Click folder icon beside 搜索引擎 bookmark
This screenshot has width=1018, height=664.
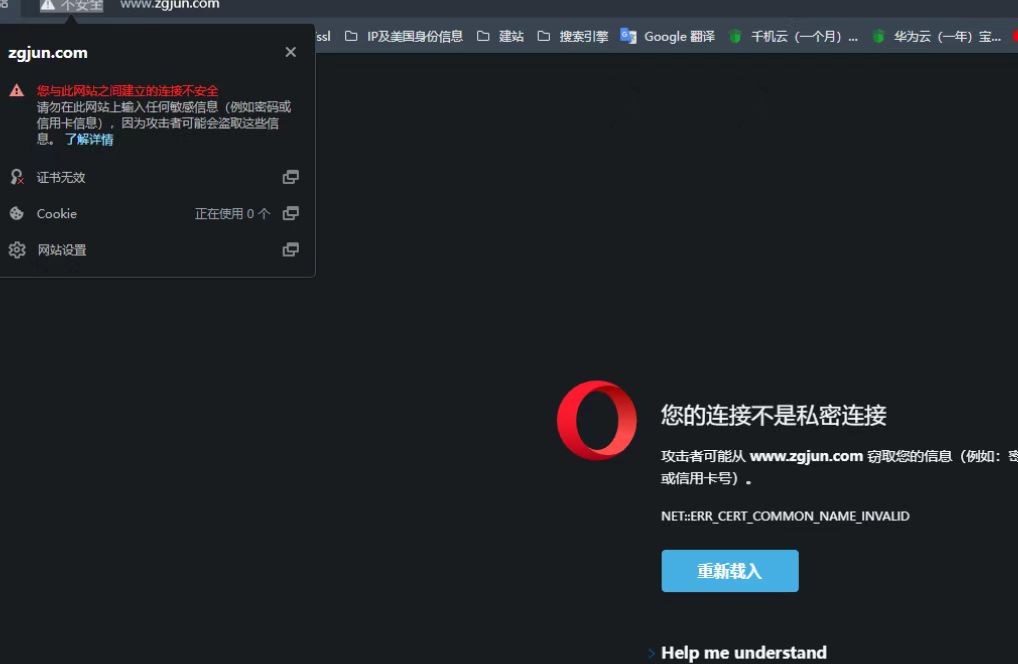pos(544,36)
